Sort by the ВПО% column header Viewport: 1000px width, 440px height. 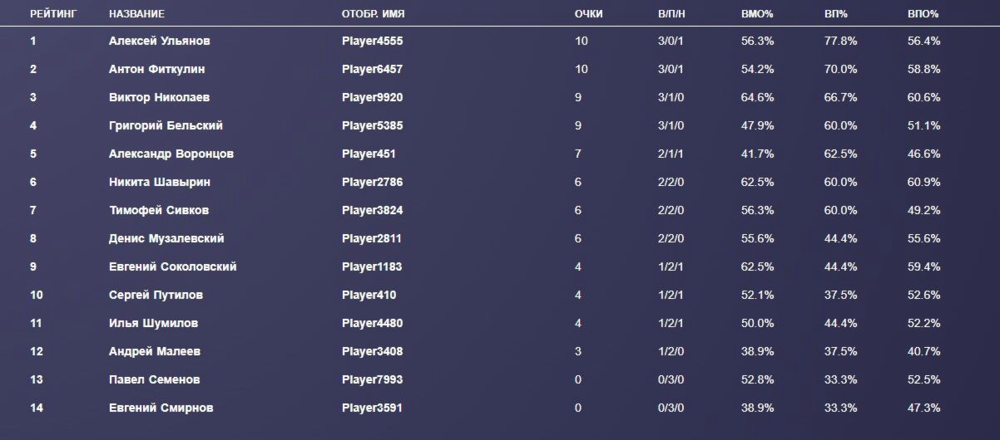924,14
